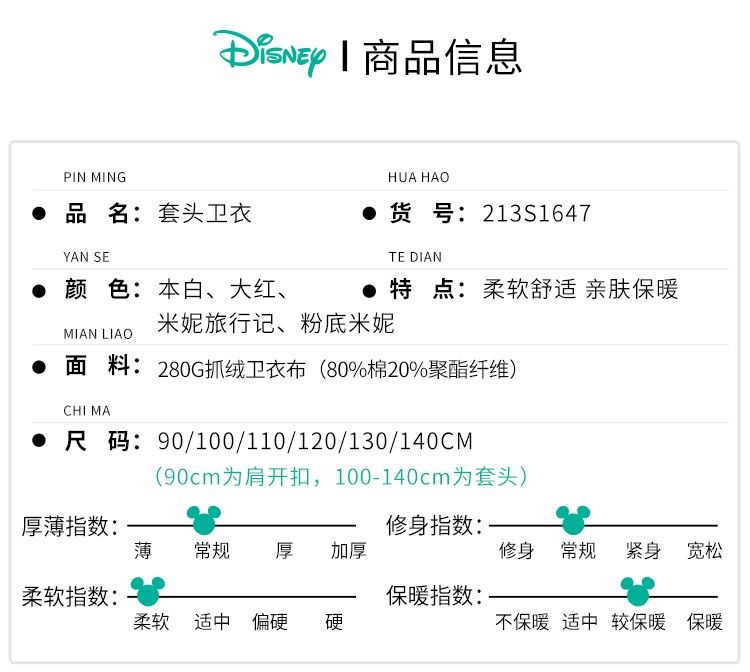Viewport: 750px width, 672px height.
Task: Click the MIAN LIAO label
Action: 98,334
